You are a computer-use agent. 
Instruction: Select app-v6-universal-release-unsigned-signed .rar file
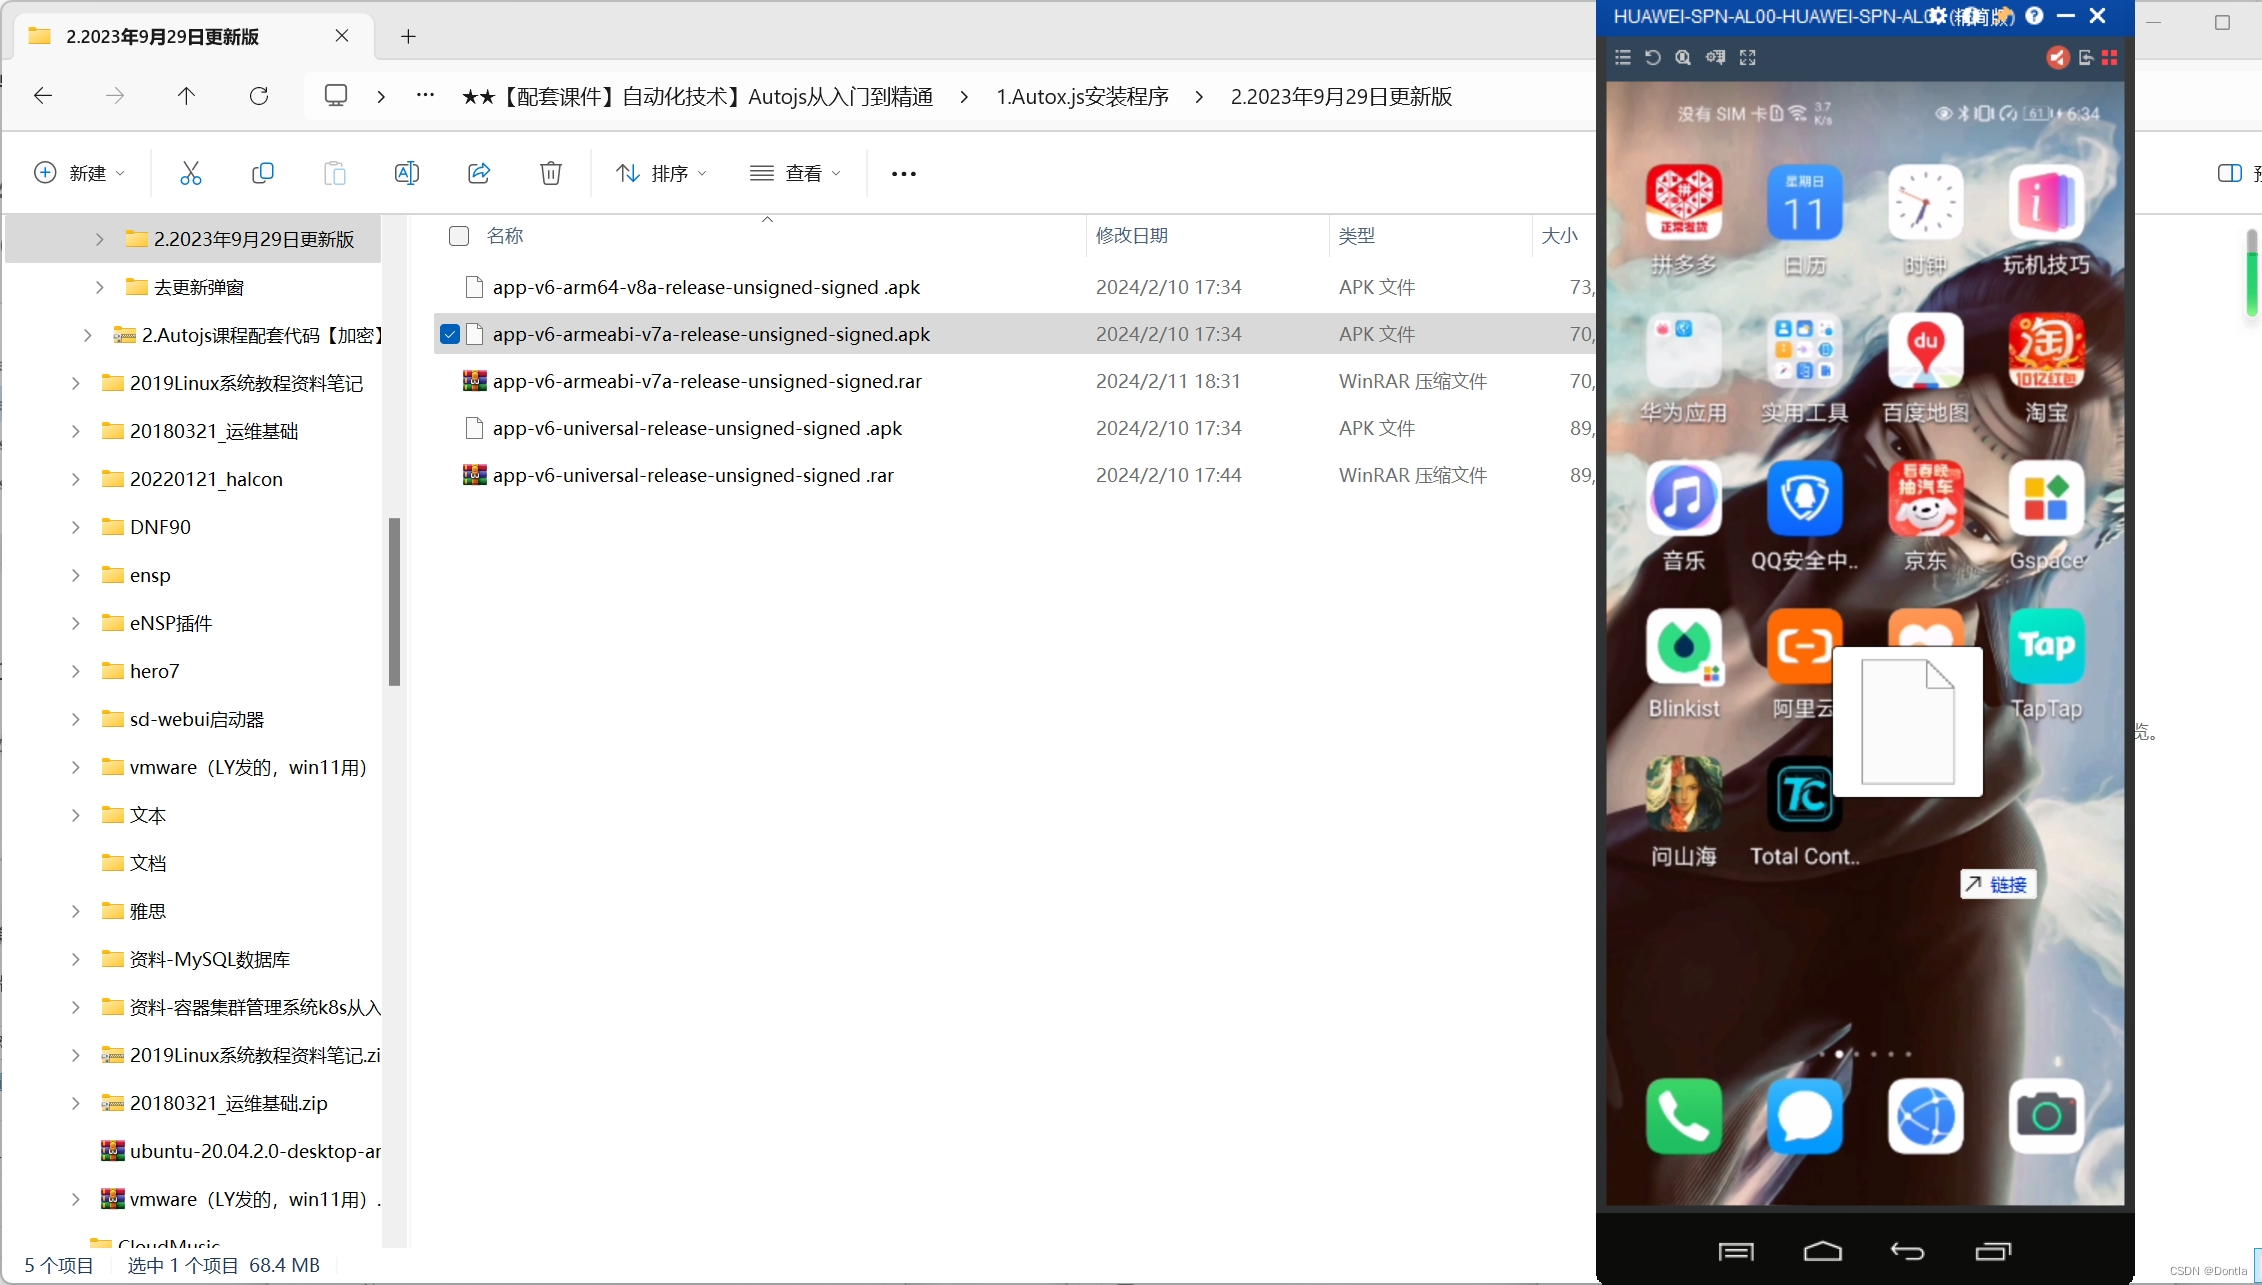point(693,475)
